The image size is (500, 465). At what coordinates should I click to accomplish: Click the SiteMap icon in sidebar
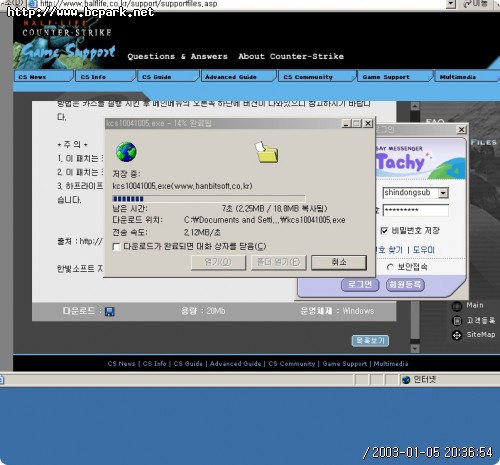coord(457,335)
